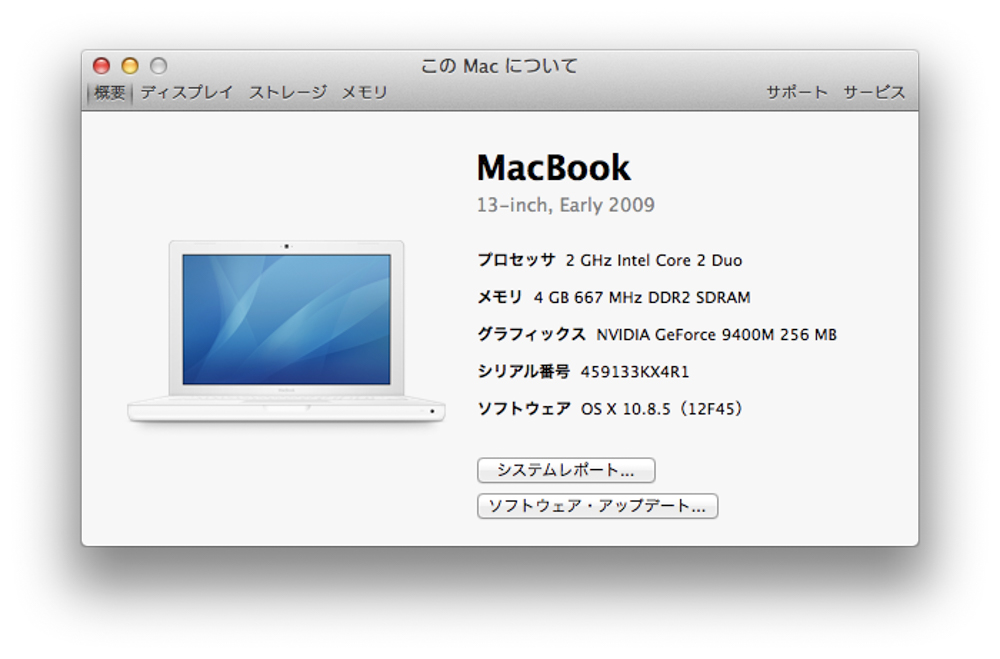Click the MacBook model heading
The image size is (1000, 659).
(x=554, y=168)
